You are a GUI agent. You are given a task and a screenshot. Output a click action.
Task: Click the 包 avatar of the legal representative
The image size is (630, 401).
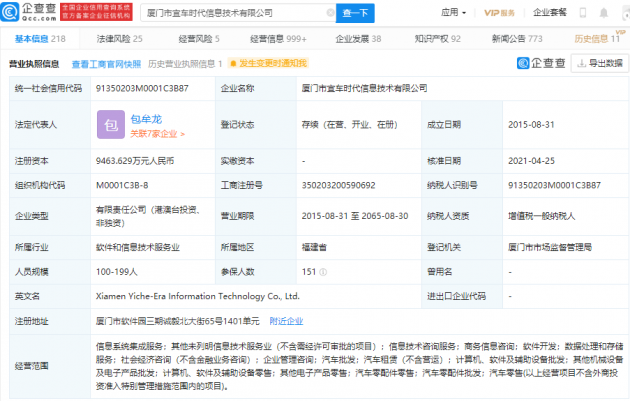point(111,125)
